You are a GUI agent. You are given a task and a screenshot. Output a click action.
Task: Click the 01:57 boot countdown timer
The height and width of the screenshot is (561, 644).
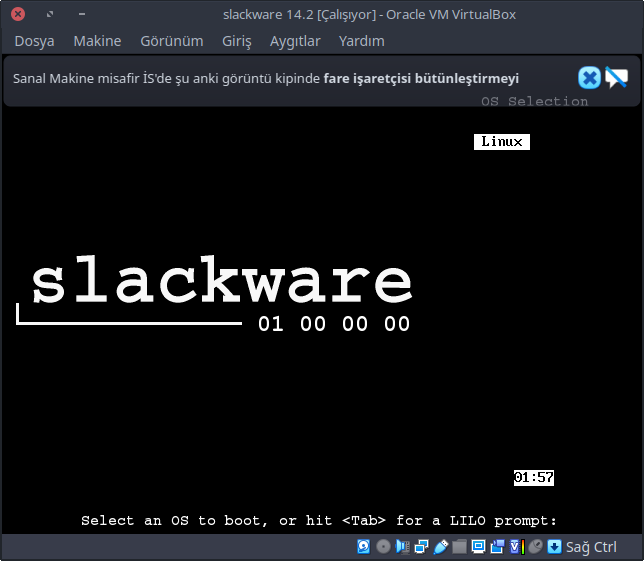tap(534, 478)
